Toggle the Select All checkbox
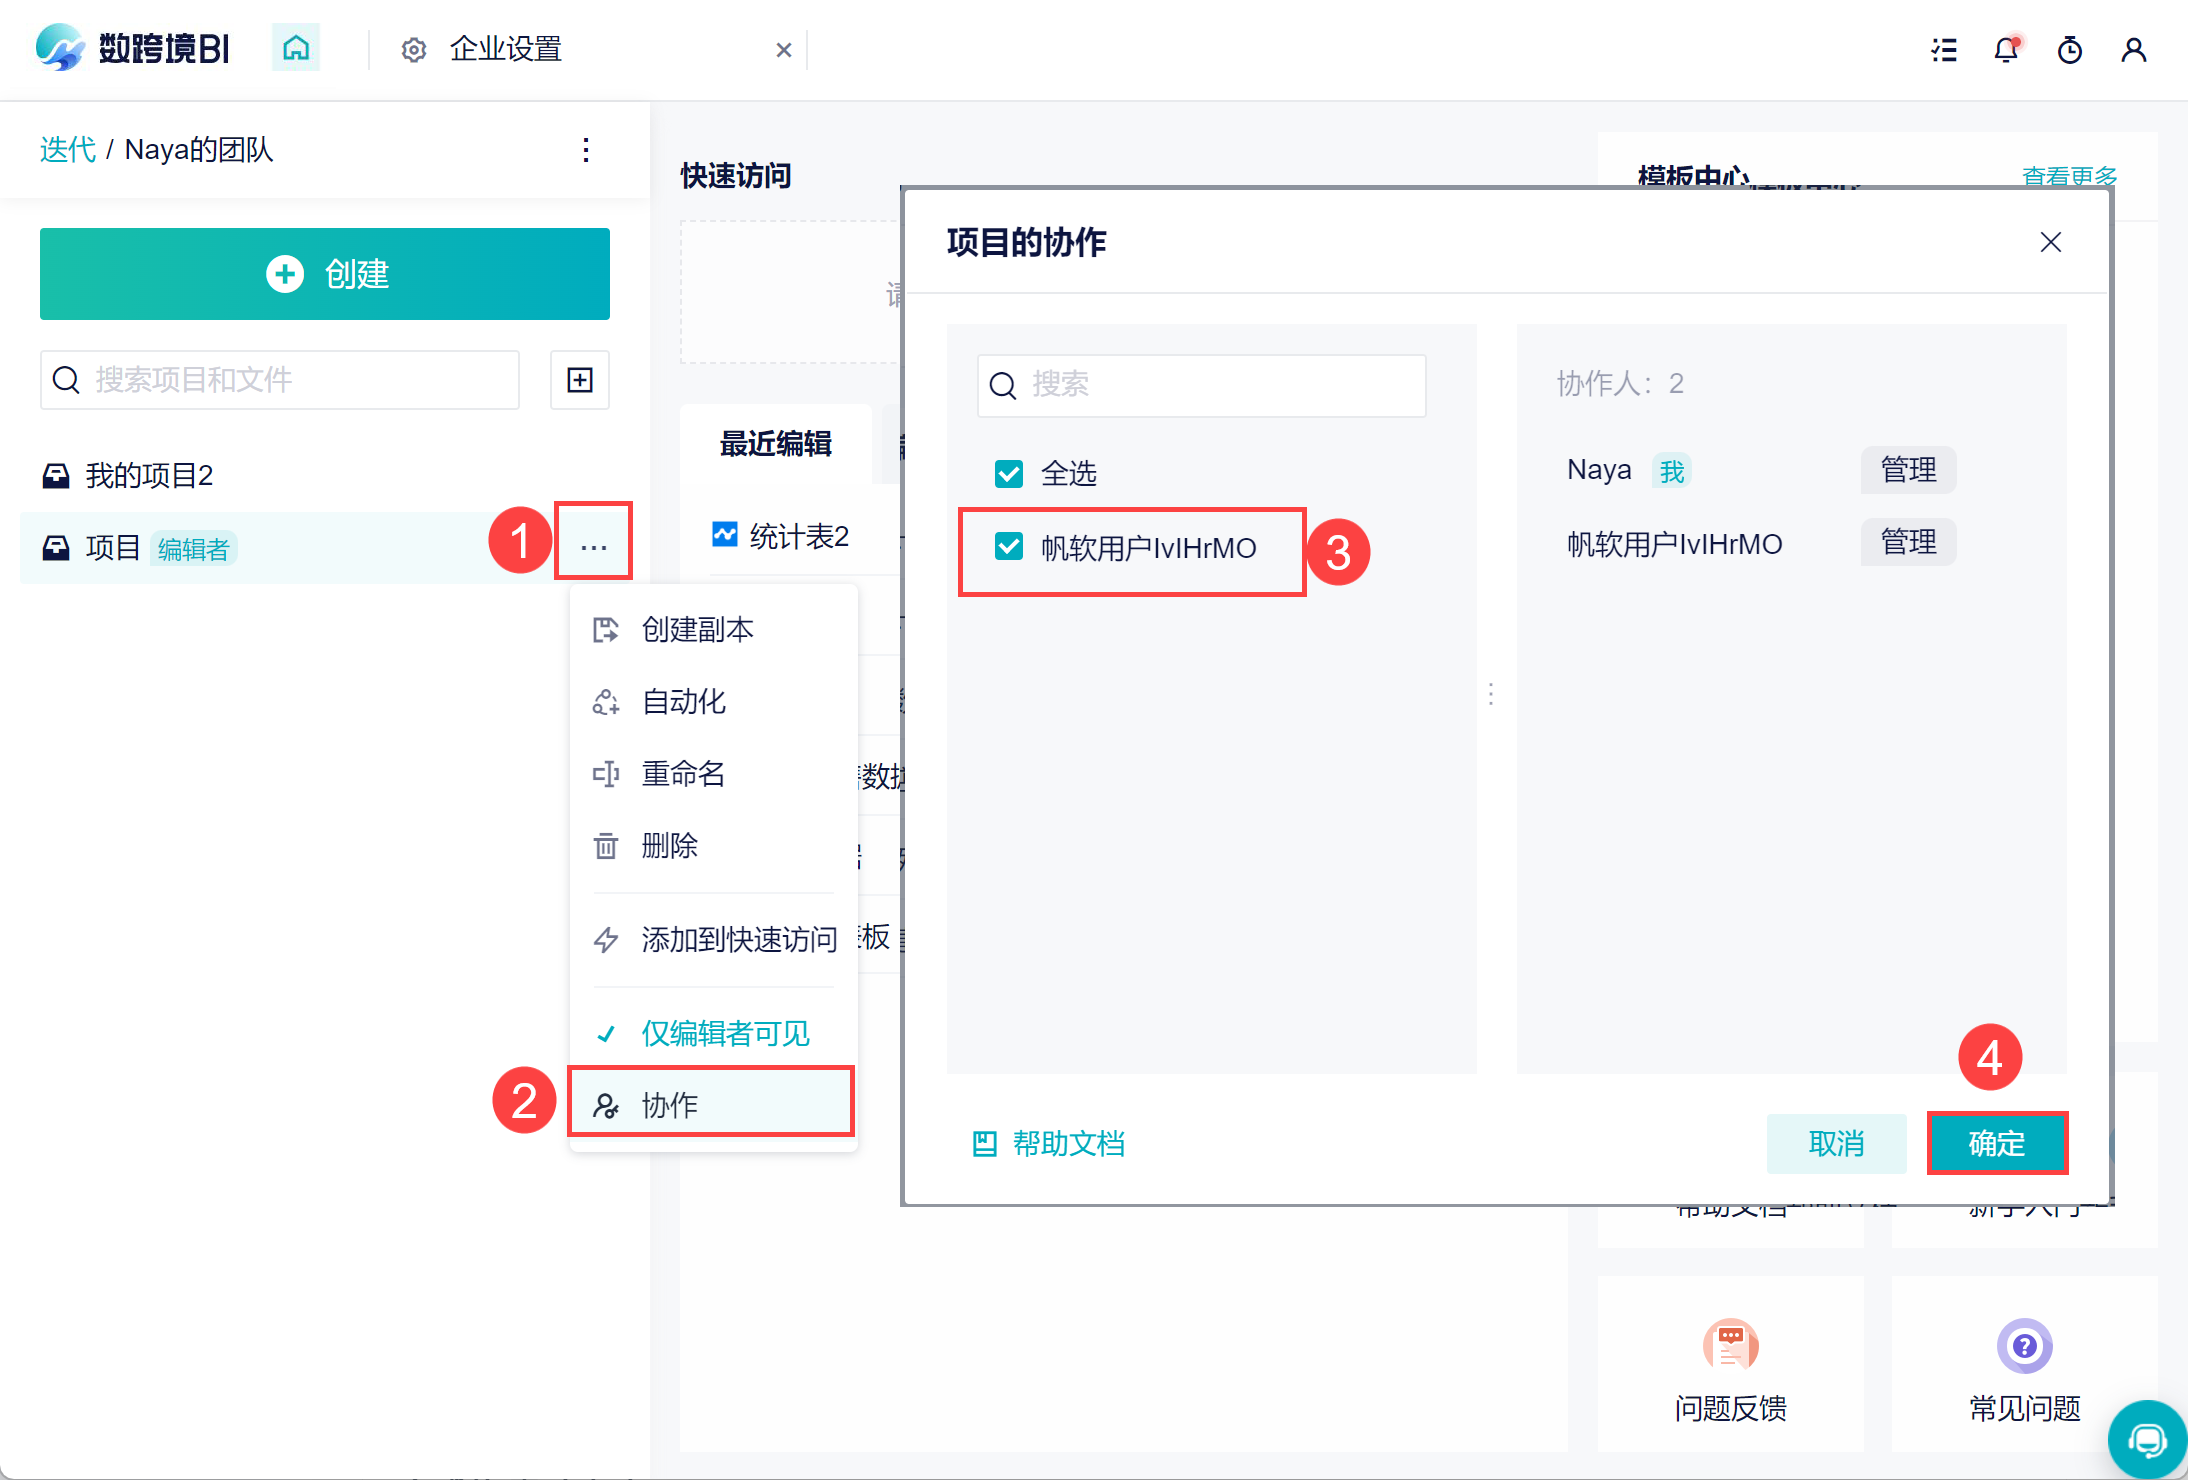The image size is (2188, 1480). tap(1009, 473)
